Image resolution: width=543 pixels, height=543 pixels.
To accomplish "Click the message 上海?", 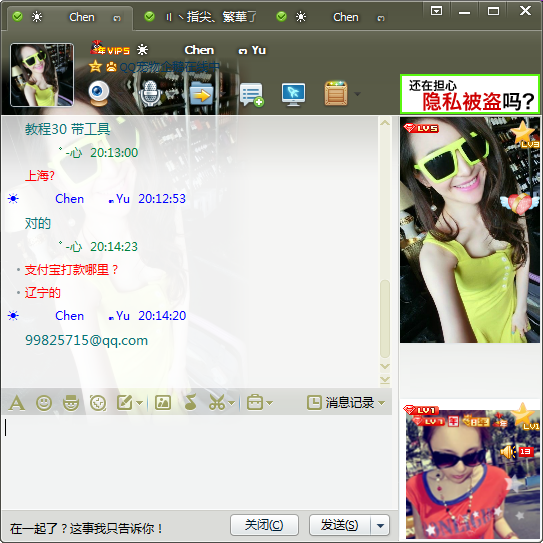I will 39,176.
